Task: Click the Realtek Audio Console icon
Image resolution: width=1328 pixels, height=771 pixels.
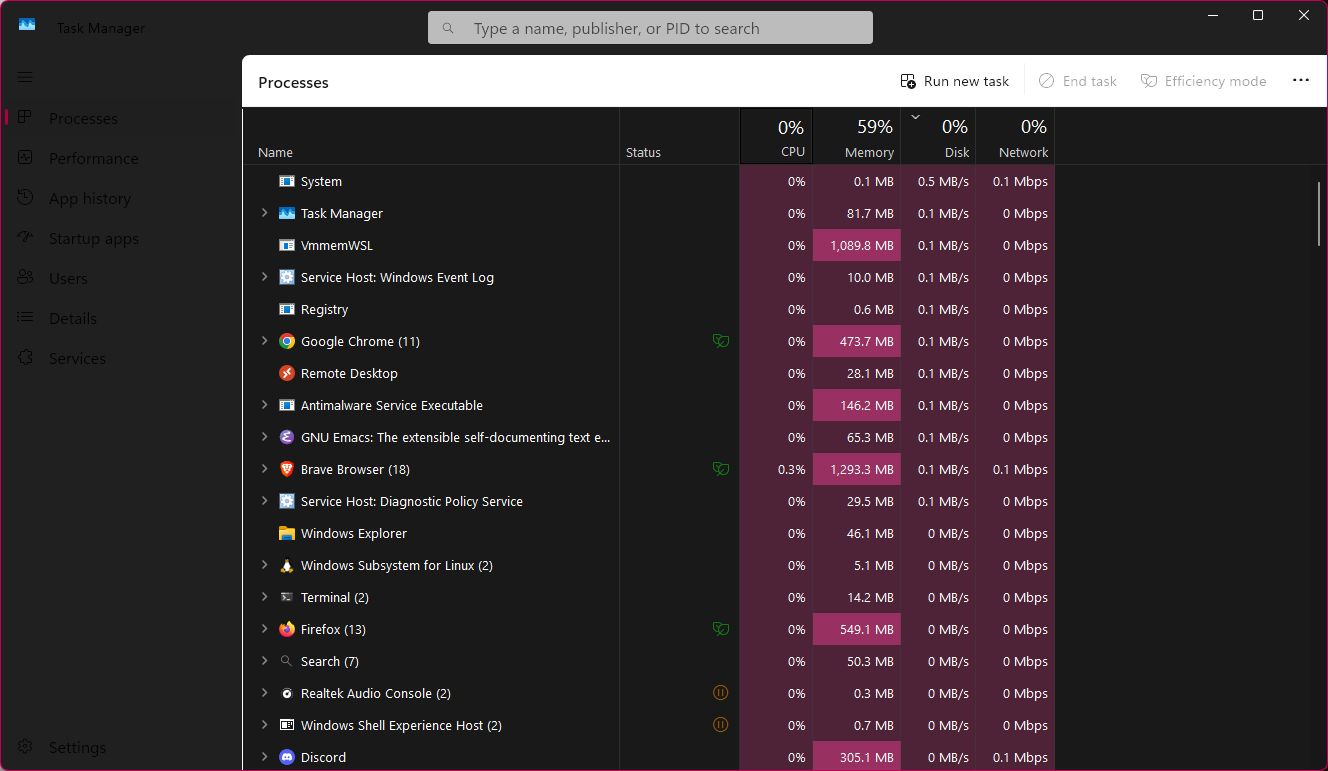Action: tap(287, 693)
